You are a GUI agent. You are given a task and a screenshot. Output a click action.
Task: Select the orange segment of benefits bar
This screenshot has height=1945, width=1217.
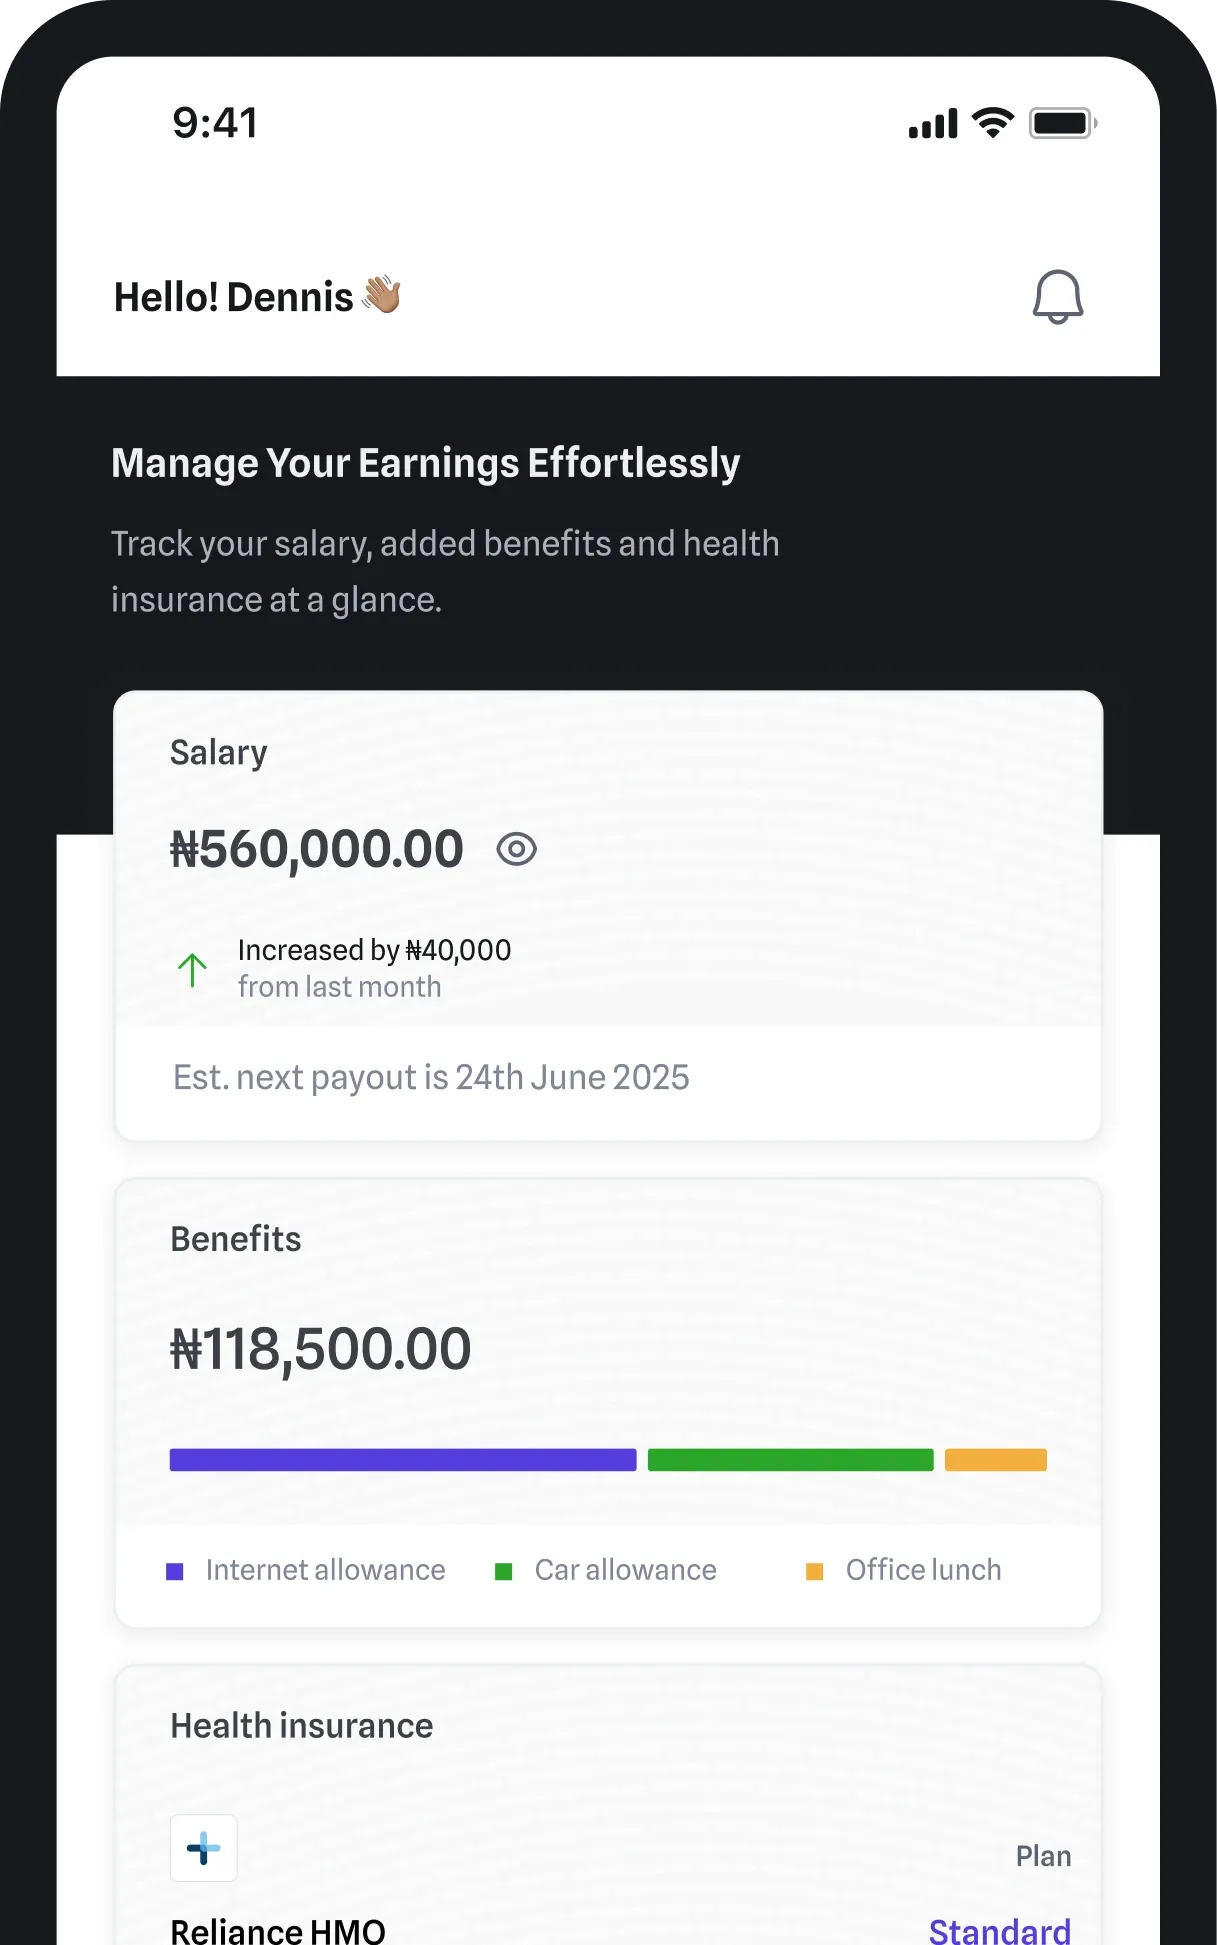pyautogui.click(x=995, y=1460)
